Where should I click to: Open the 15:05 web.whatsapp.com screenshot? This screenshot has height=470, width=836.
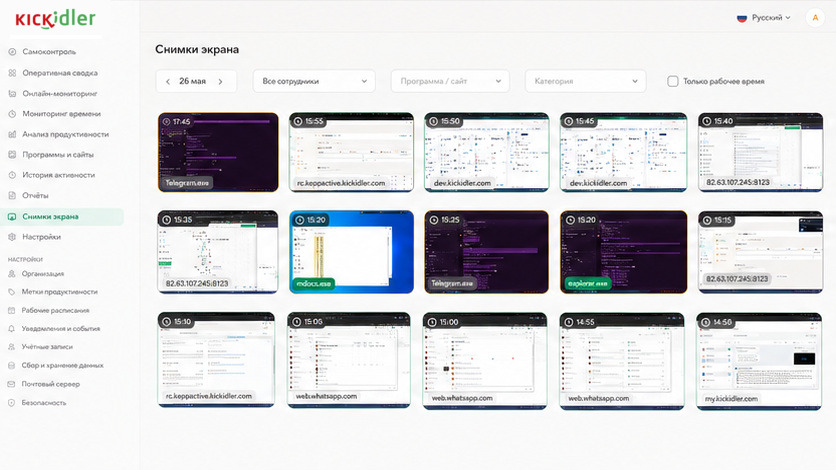point(349,360)
